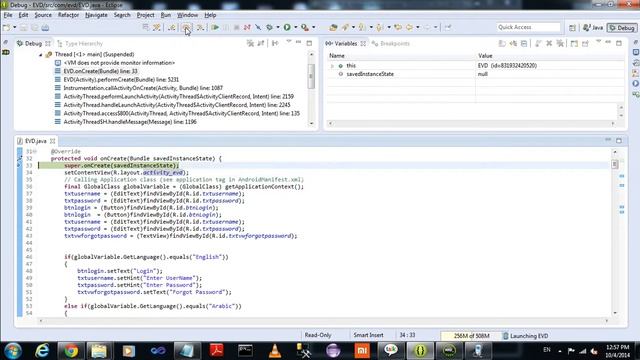Click the Debug bug launch icon
The height and width of the screenshot is (360, 640).
click(x=269, y=27)
